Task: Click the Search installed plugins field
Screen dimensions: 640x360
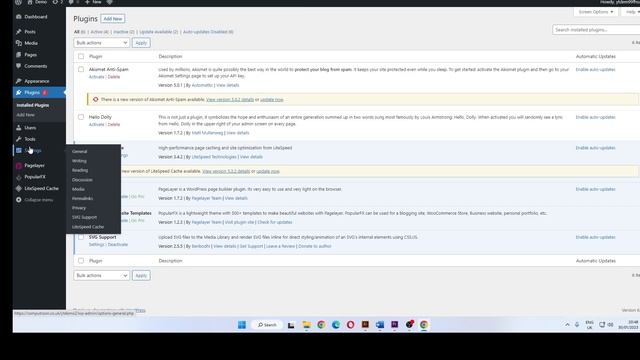Action: click(x=596, y=30)
